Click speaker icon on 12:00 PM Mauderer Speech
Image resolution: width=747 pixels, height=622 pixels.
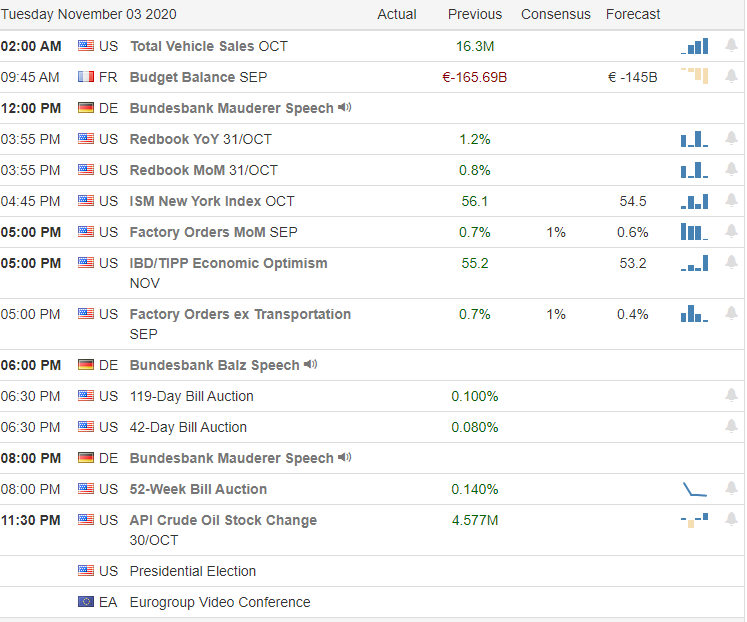[345, 108]
